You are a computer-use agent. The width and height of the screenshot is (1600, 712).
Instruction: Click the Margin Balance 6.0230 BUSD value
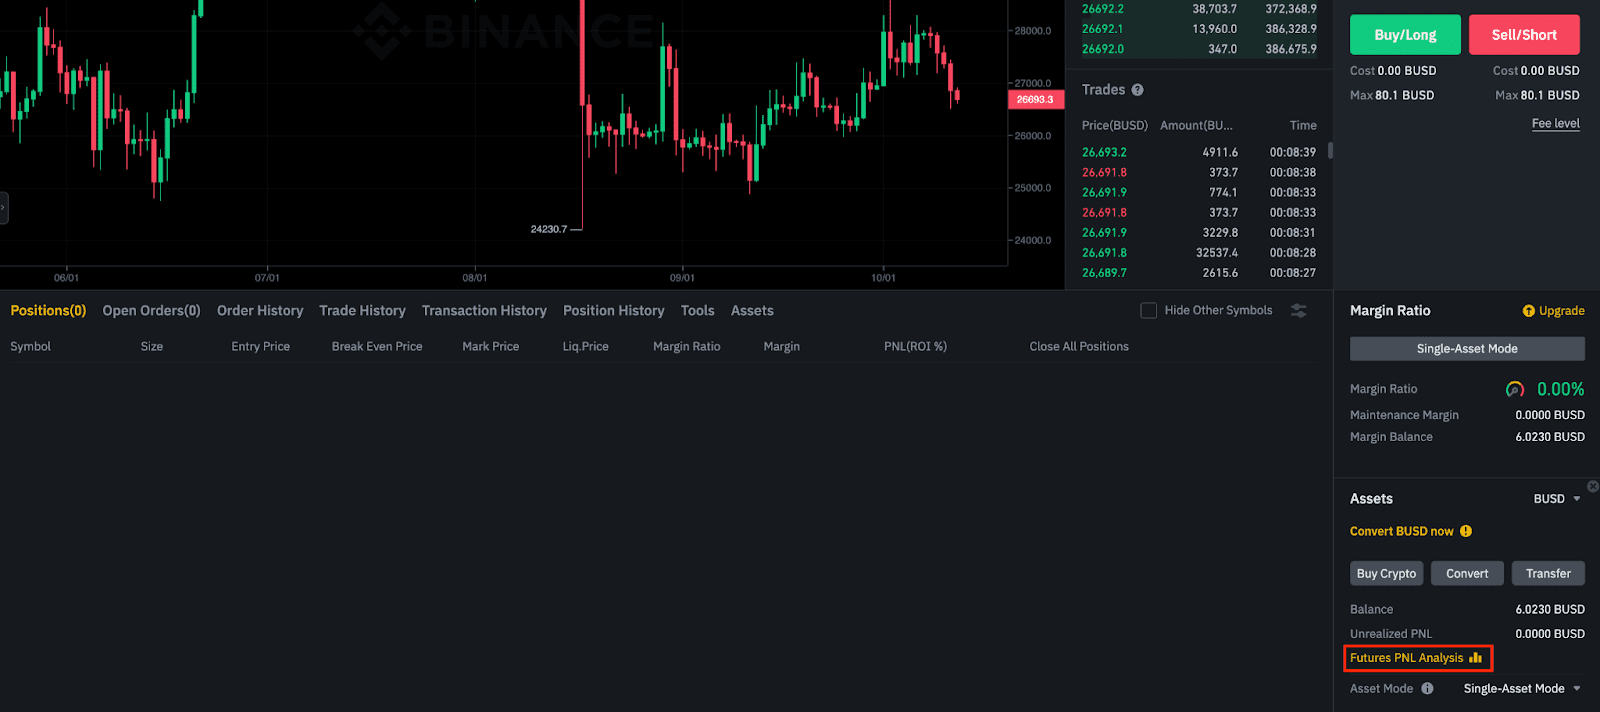point(1550,437)
